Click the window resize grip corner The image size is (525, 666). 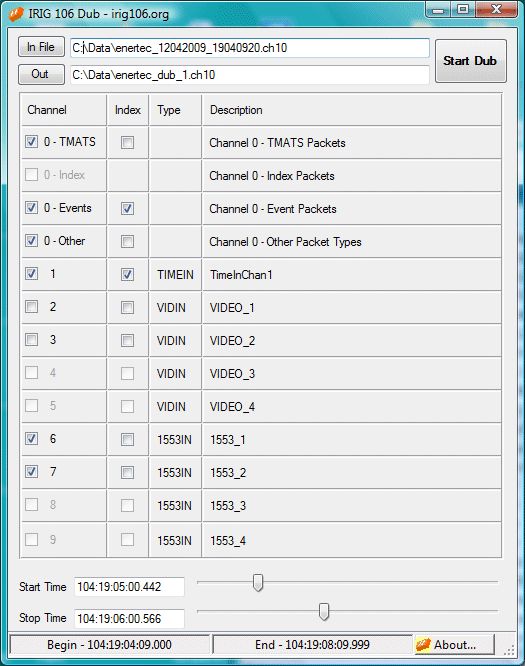click(509, 650)
